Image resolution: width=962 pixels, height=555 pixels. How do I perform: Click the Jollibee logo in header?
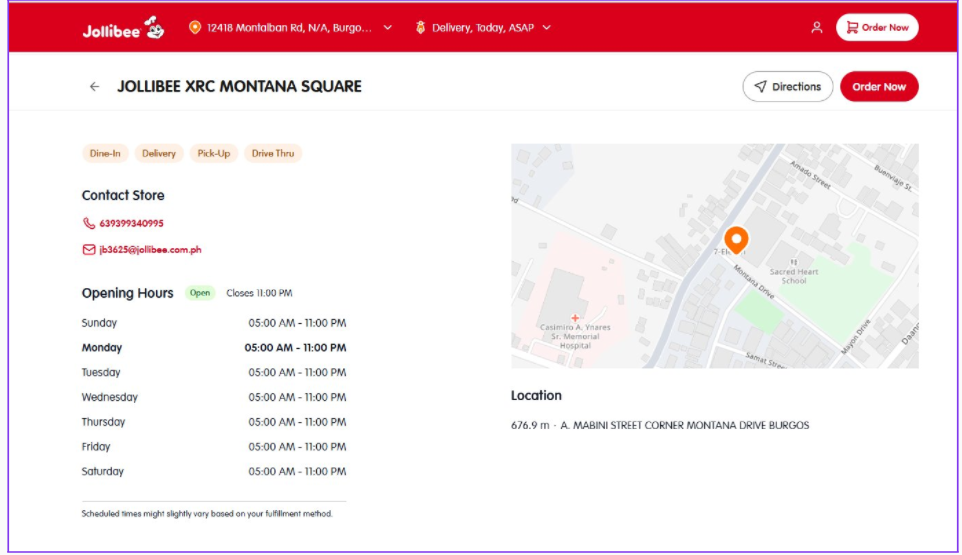click(123, 28)
